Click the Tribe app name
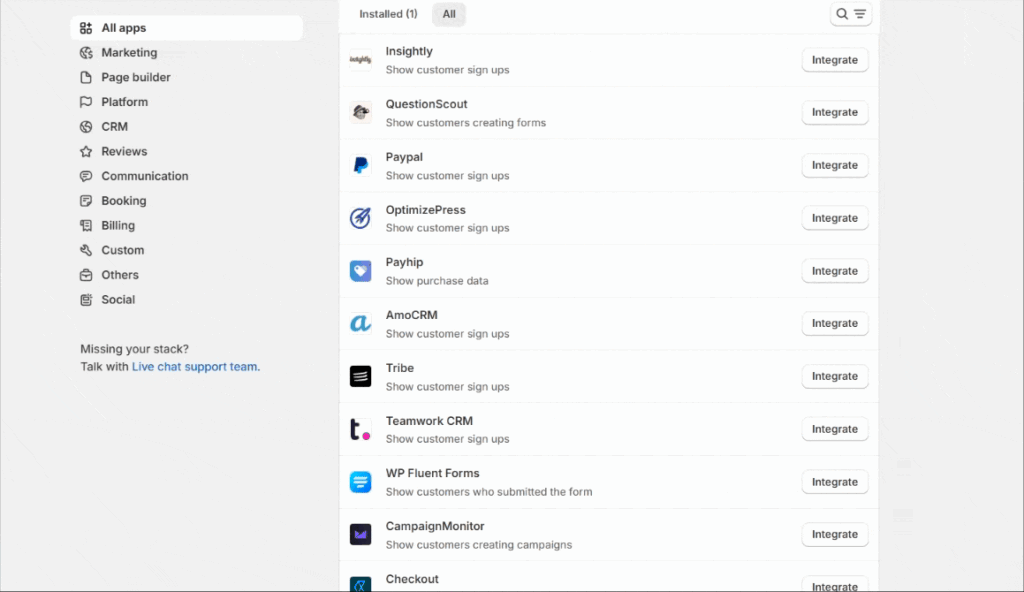This screenshot has width=1024, height=592. tap(400, 369)
